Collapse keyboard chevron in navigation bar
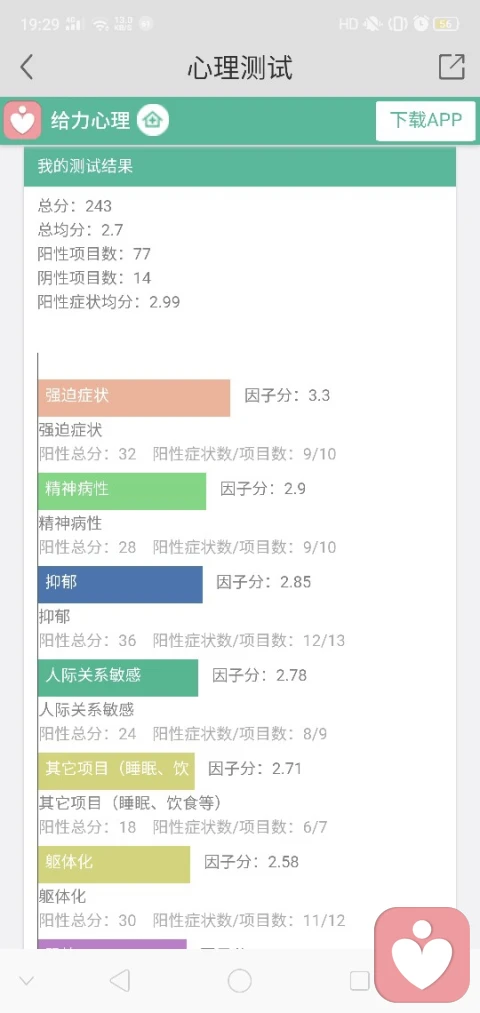 (26, 981)
